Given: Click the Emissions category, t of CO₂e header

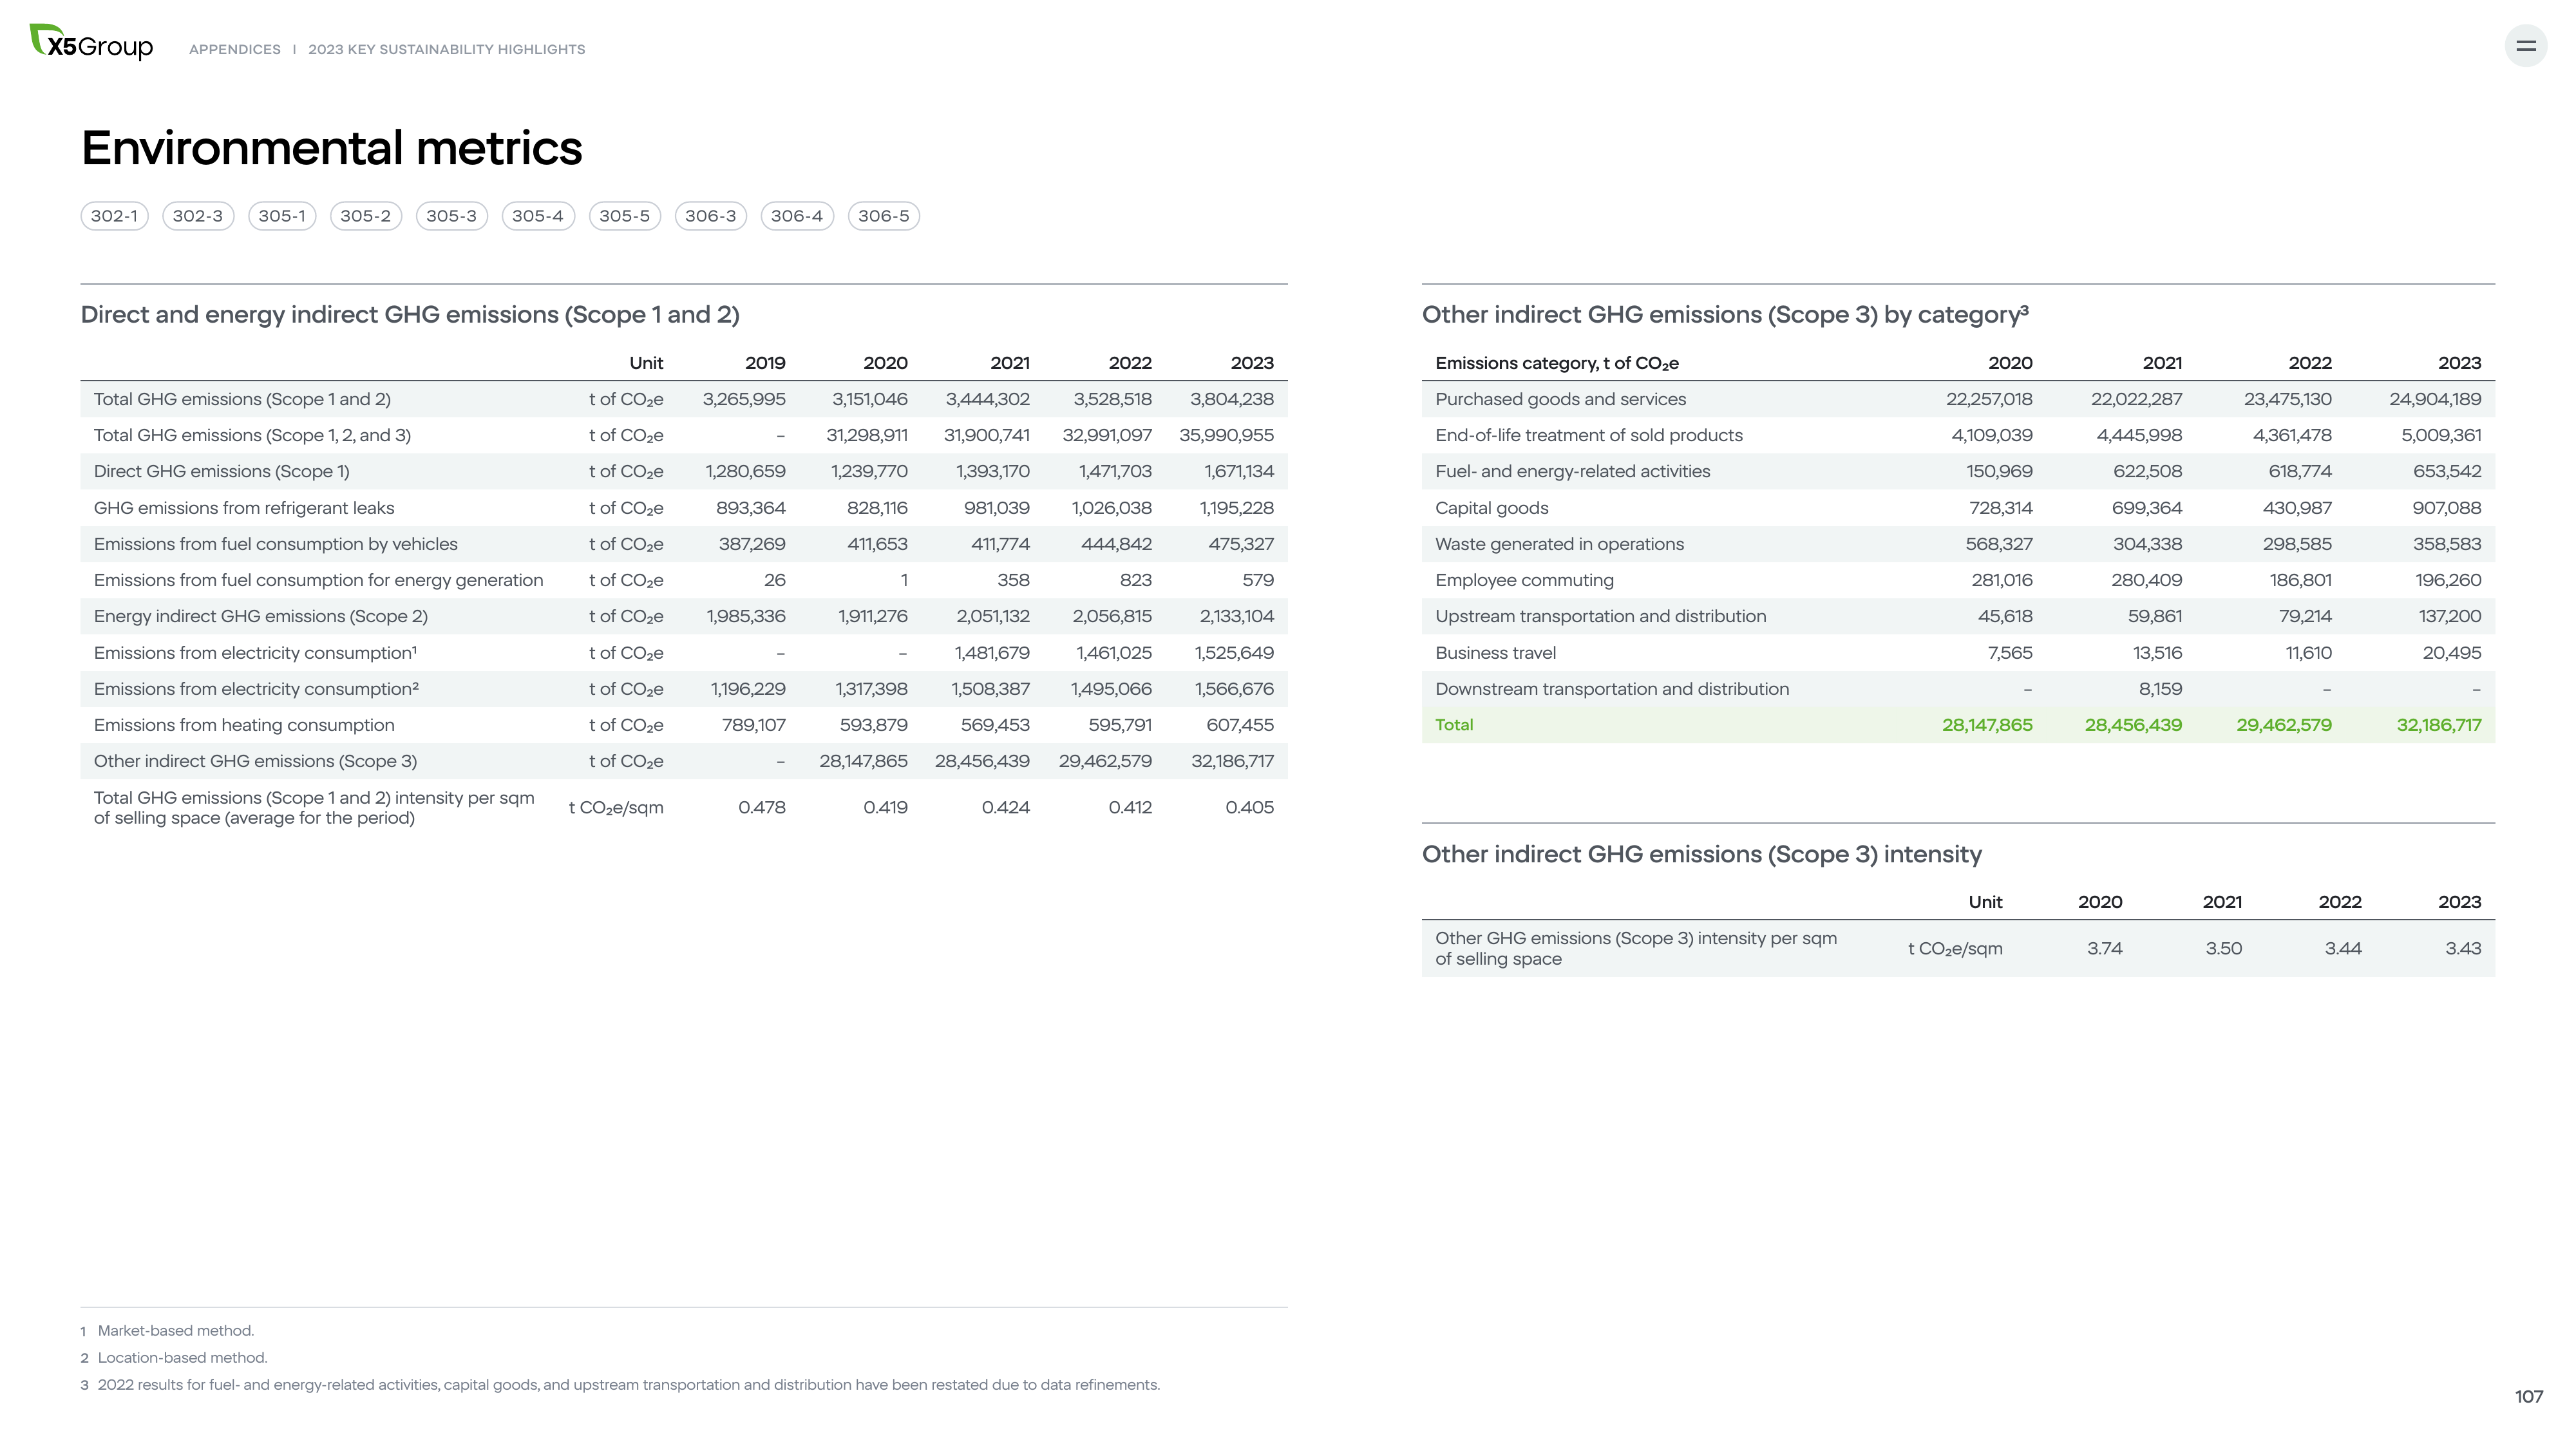Looking at the screenshot, I should point(1557,363).
